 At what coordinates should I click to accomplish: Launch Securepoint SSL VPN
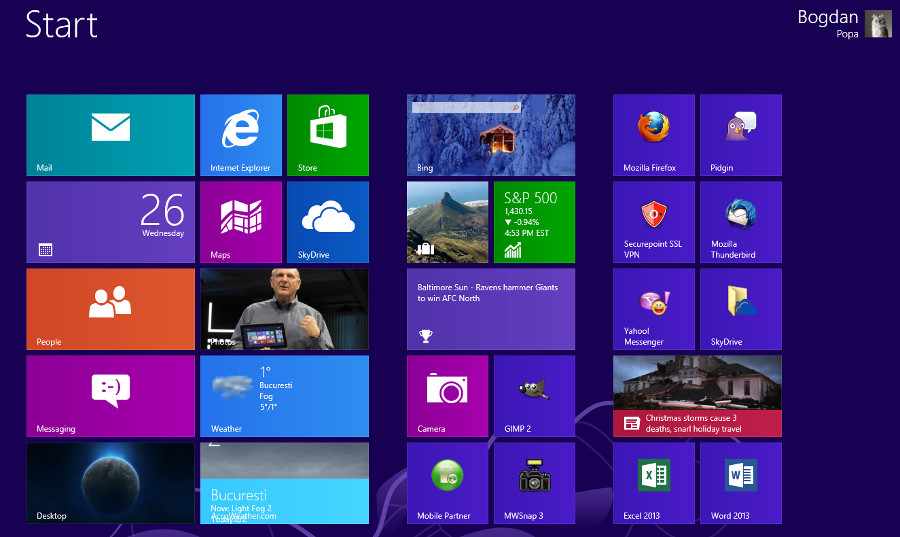pos(654,222)
